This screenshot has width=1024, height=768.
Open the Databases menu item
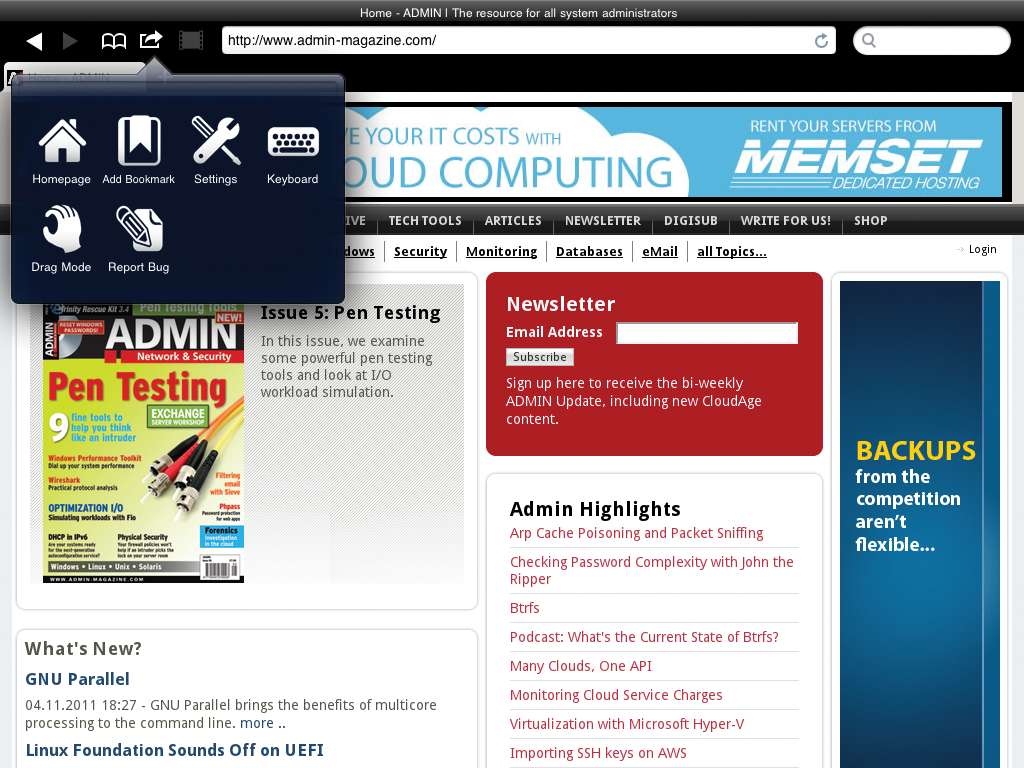pos(589,251)
